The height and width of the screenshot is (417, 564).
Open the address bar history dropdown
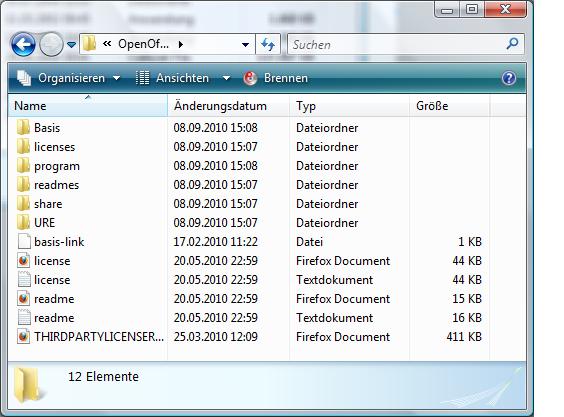click(x=245, y=45)
